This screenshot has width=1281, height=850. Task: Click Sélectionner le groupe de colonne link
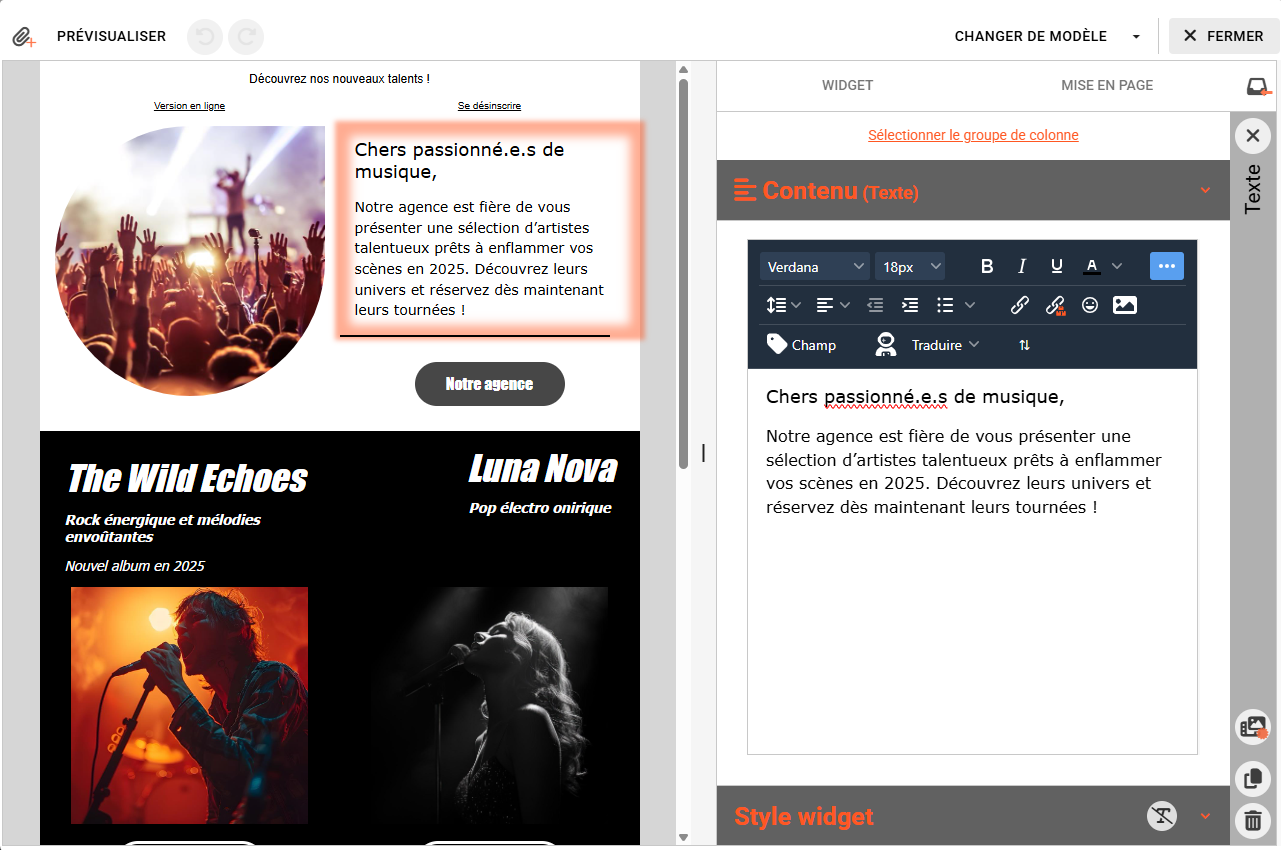(x=973, y=135)
